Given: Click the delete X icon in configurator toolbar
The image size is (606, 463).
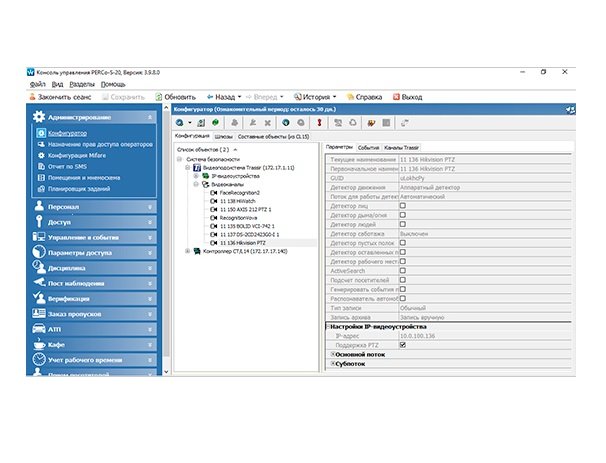Looking at the screenshot, I should click(267, 122).
